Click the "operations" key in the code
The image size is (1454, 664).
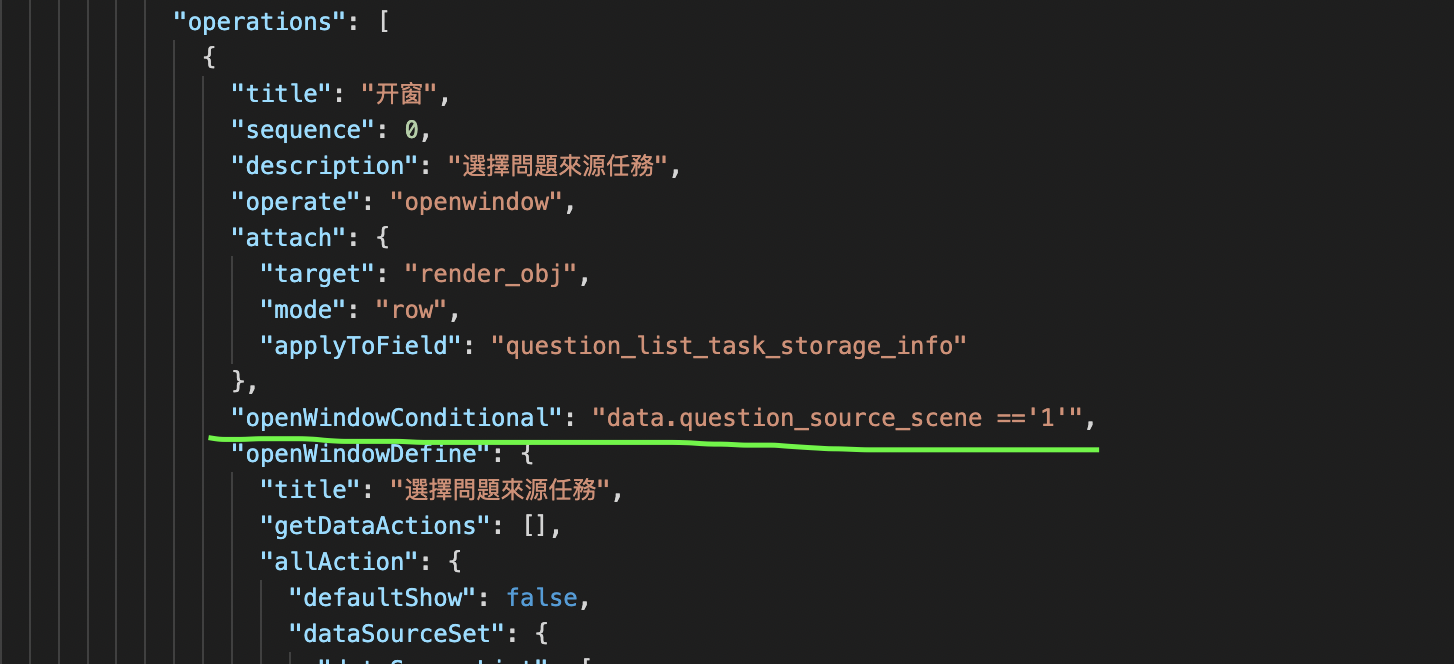260,21
